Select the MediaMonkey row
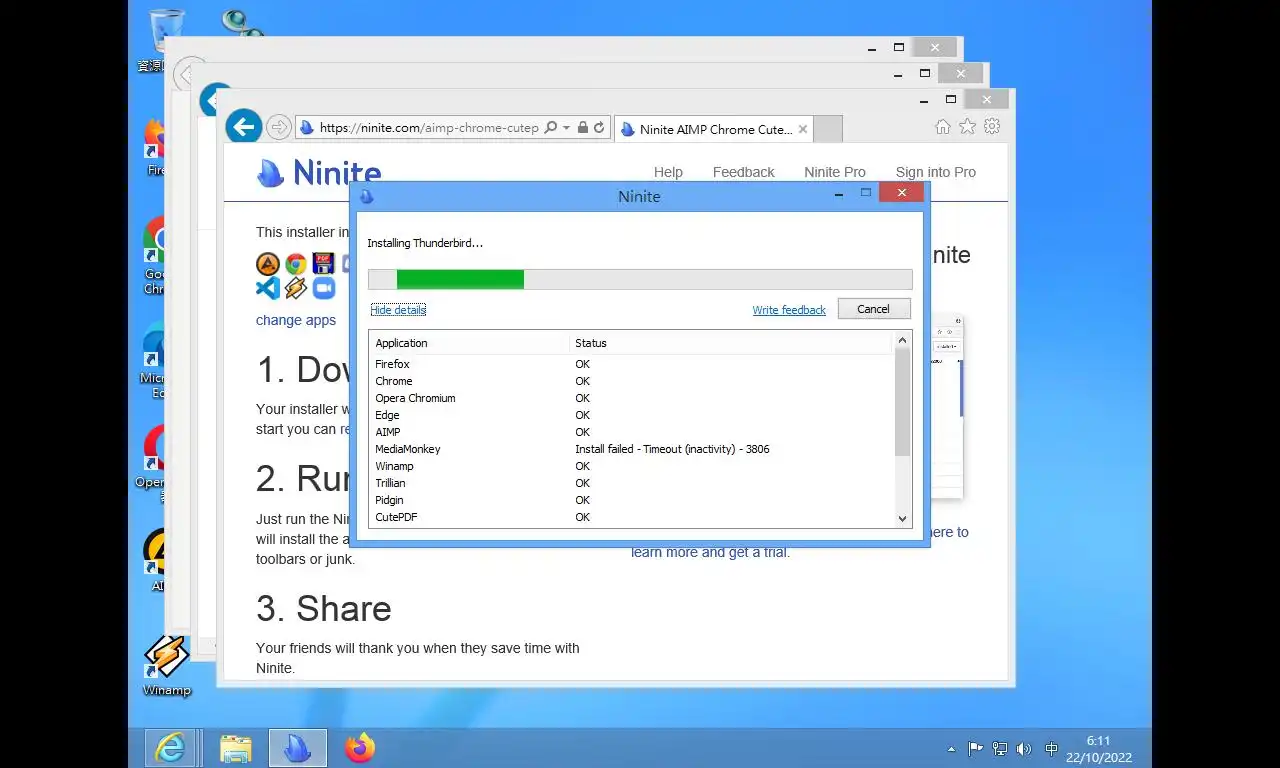Viewport: 1280px width, 768px height. (632, 449)
